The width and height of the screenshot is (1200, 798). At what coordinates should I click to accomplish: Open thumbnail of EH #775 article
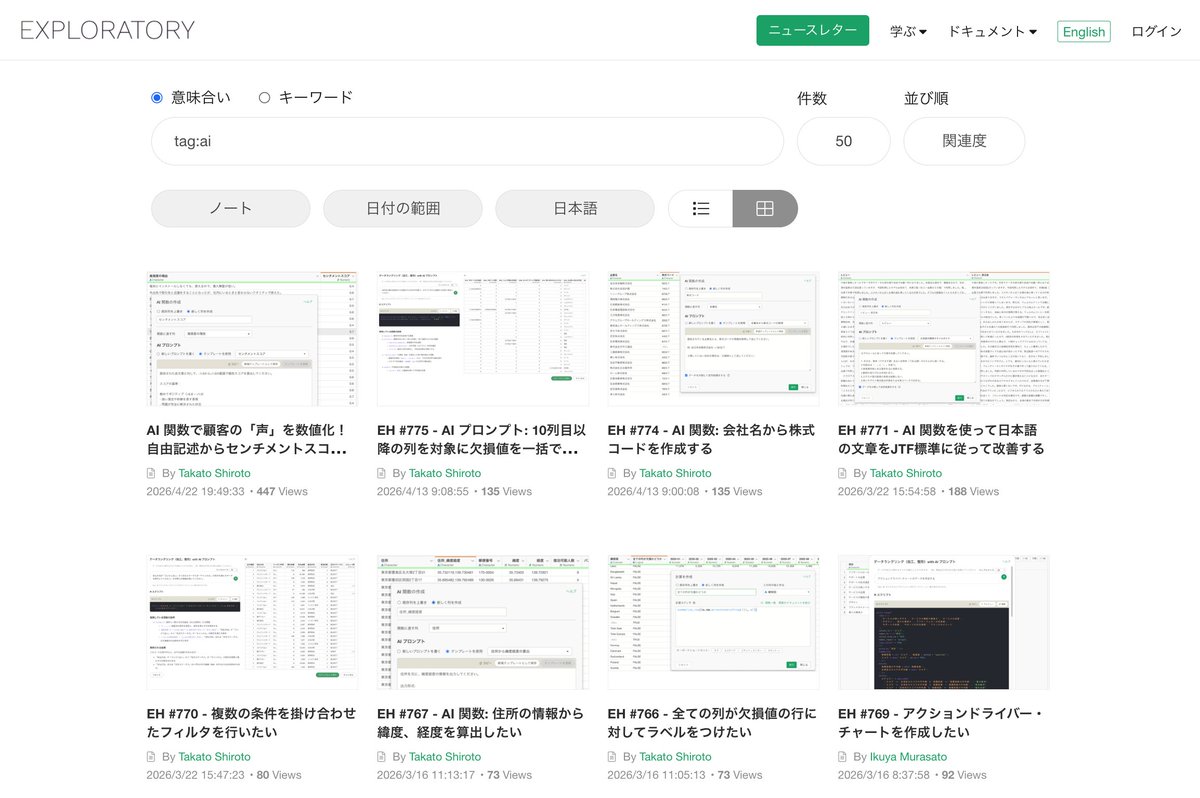point(483,338)
